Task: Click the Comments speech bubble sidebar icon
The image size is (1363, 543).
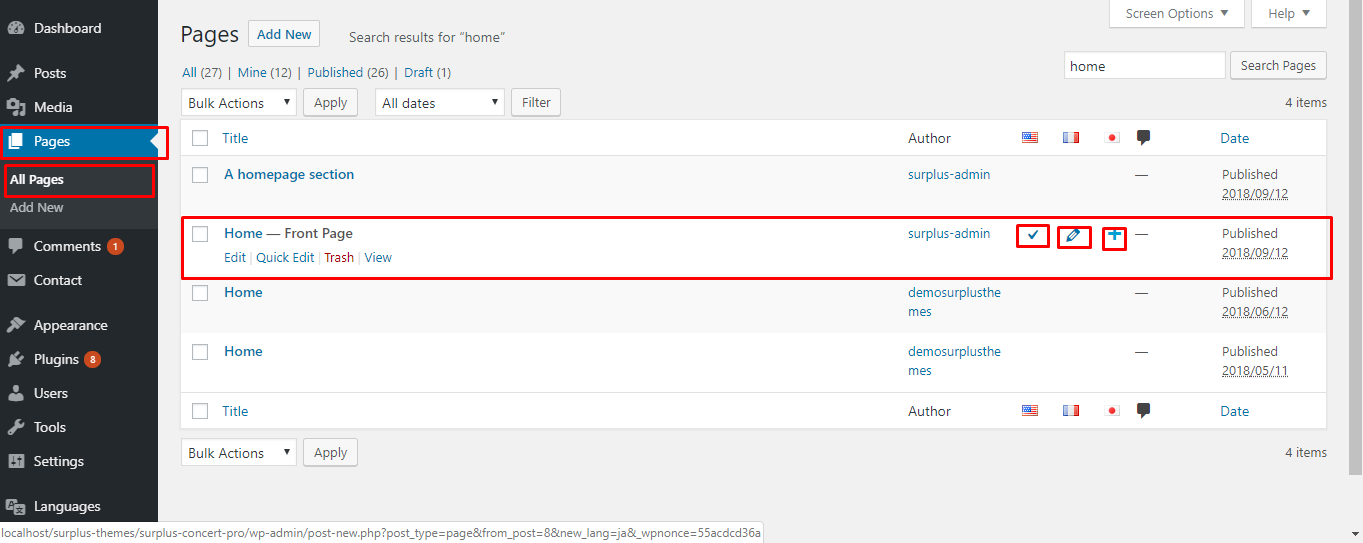Action: click(16, 246)
